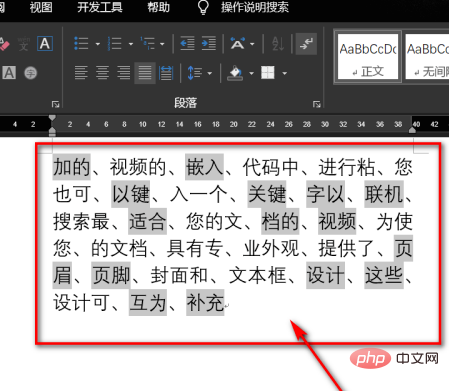Screen dimensions: 449x391
Task: Open paragraph settings dialog launcher
Action: click(x=316, y=104)
